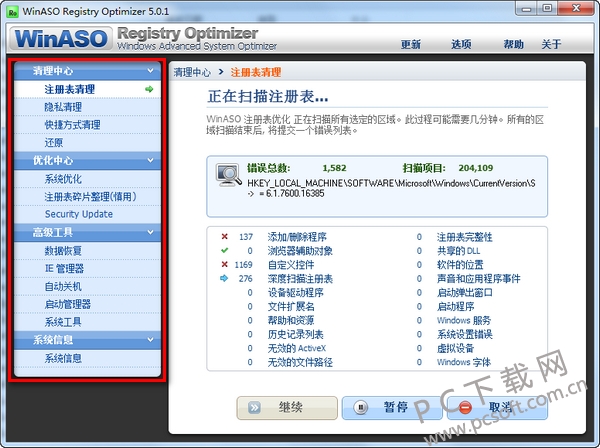Click the 历史记录列表 scan category
600x448 pixels.
pyautogui.click(x=295, y=334)
